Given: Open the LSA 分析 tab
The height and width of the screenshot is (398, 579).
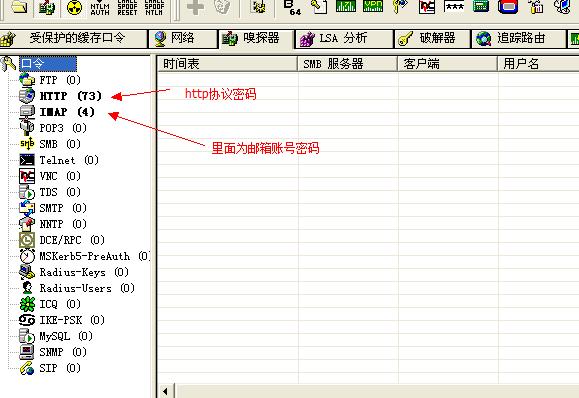Looking at the screenshot, I should coord(344,39).
